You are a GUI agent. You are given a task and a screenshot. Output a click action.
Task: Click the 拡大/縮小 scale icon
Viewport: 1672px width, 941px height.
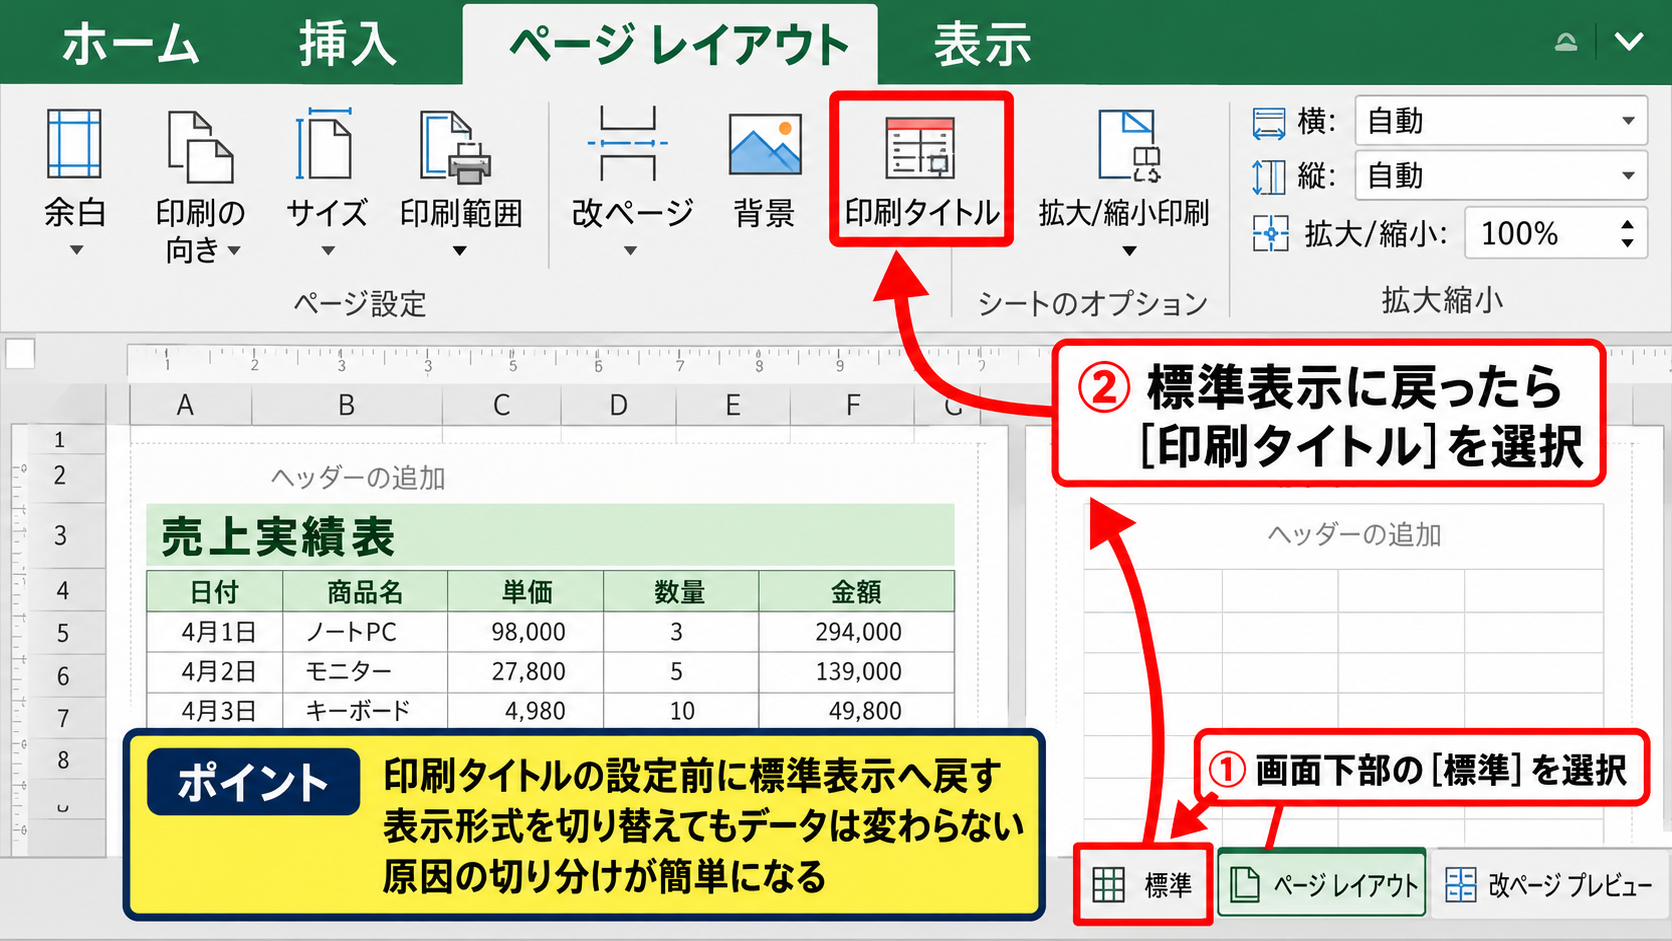coord(1270,234)
